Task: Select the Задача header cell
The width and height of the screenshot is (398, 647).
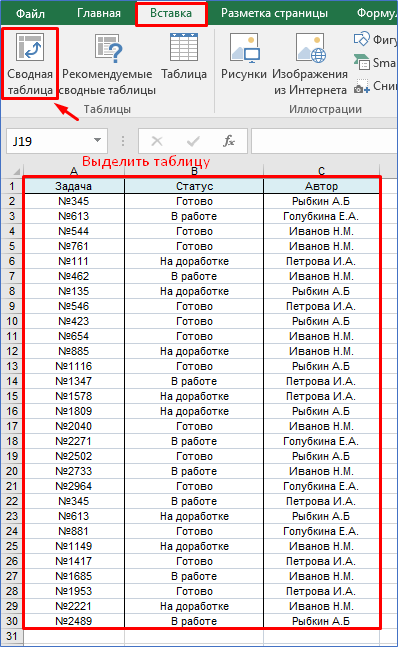Action: [74, 186]
